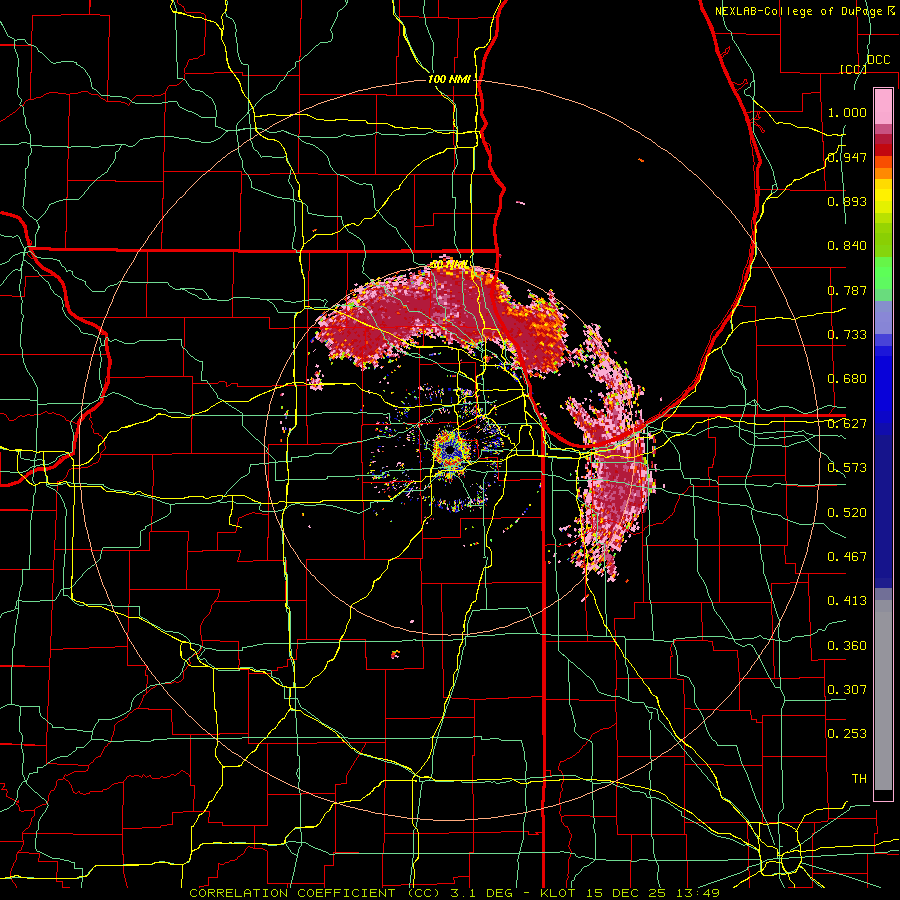Viewport: 900px width, 900px height.
Task: Click the 0.733 scale value
Action: point(847,335)
